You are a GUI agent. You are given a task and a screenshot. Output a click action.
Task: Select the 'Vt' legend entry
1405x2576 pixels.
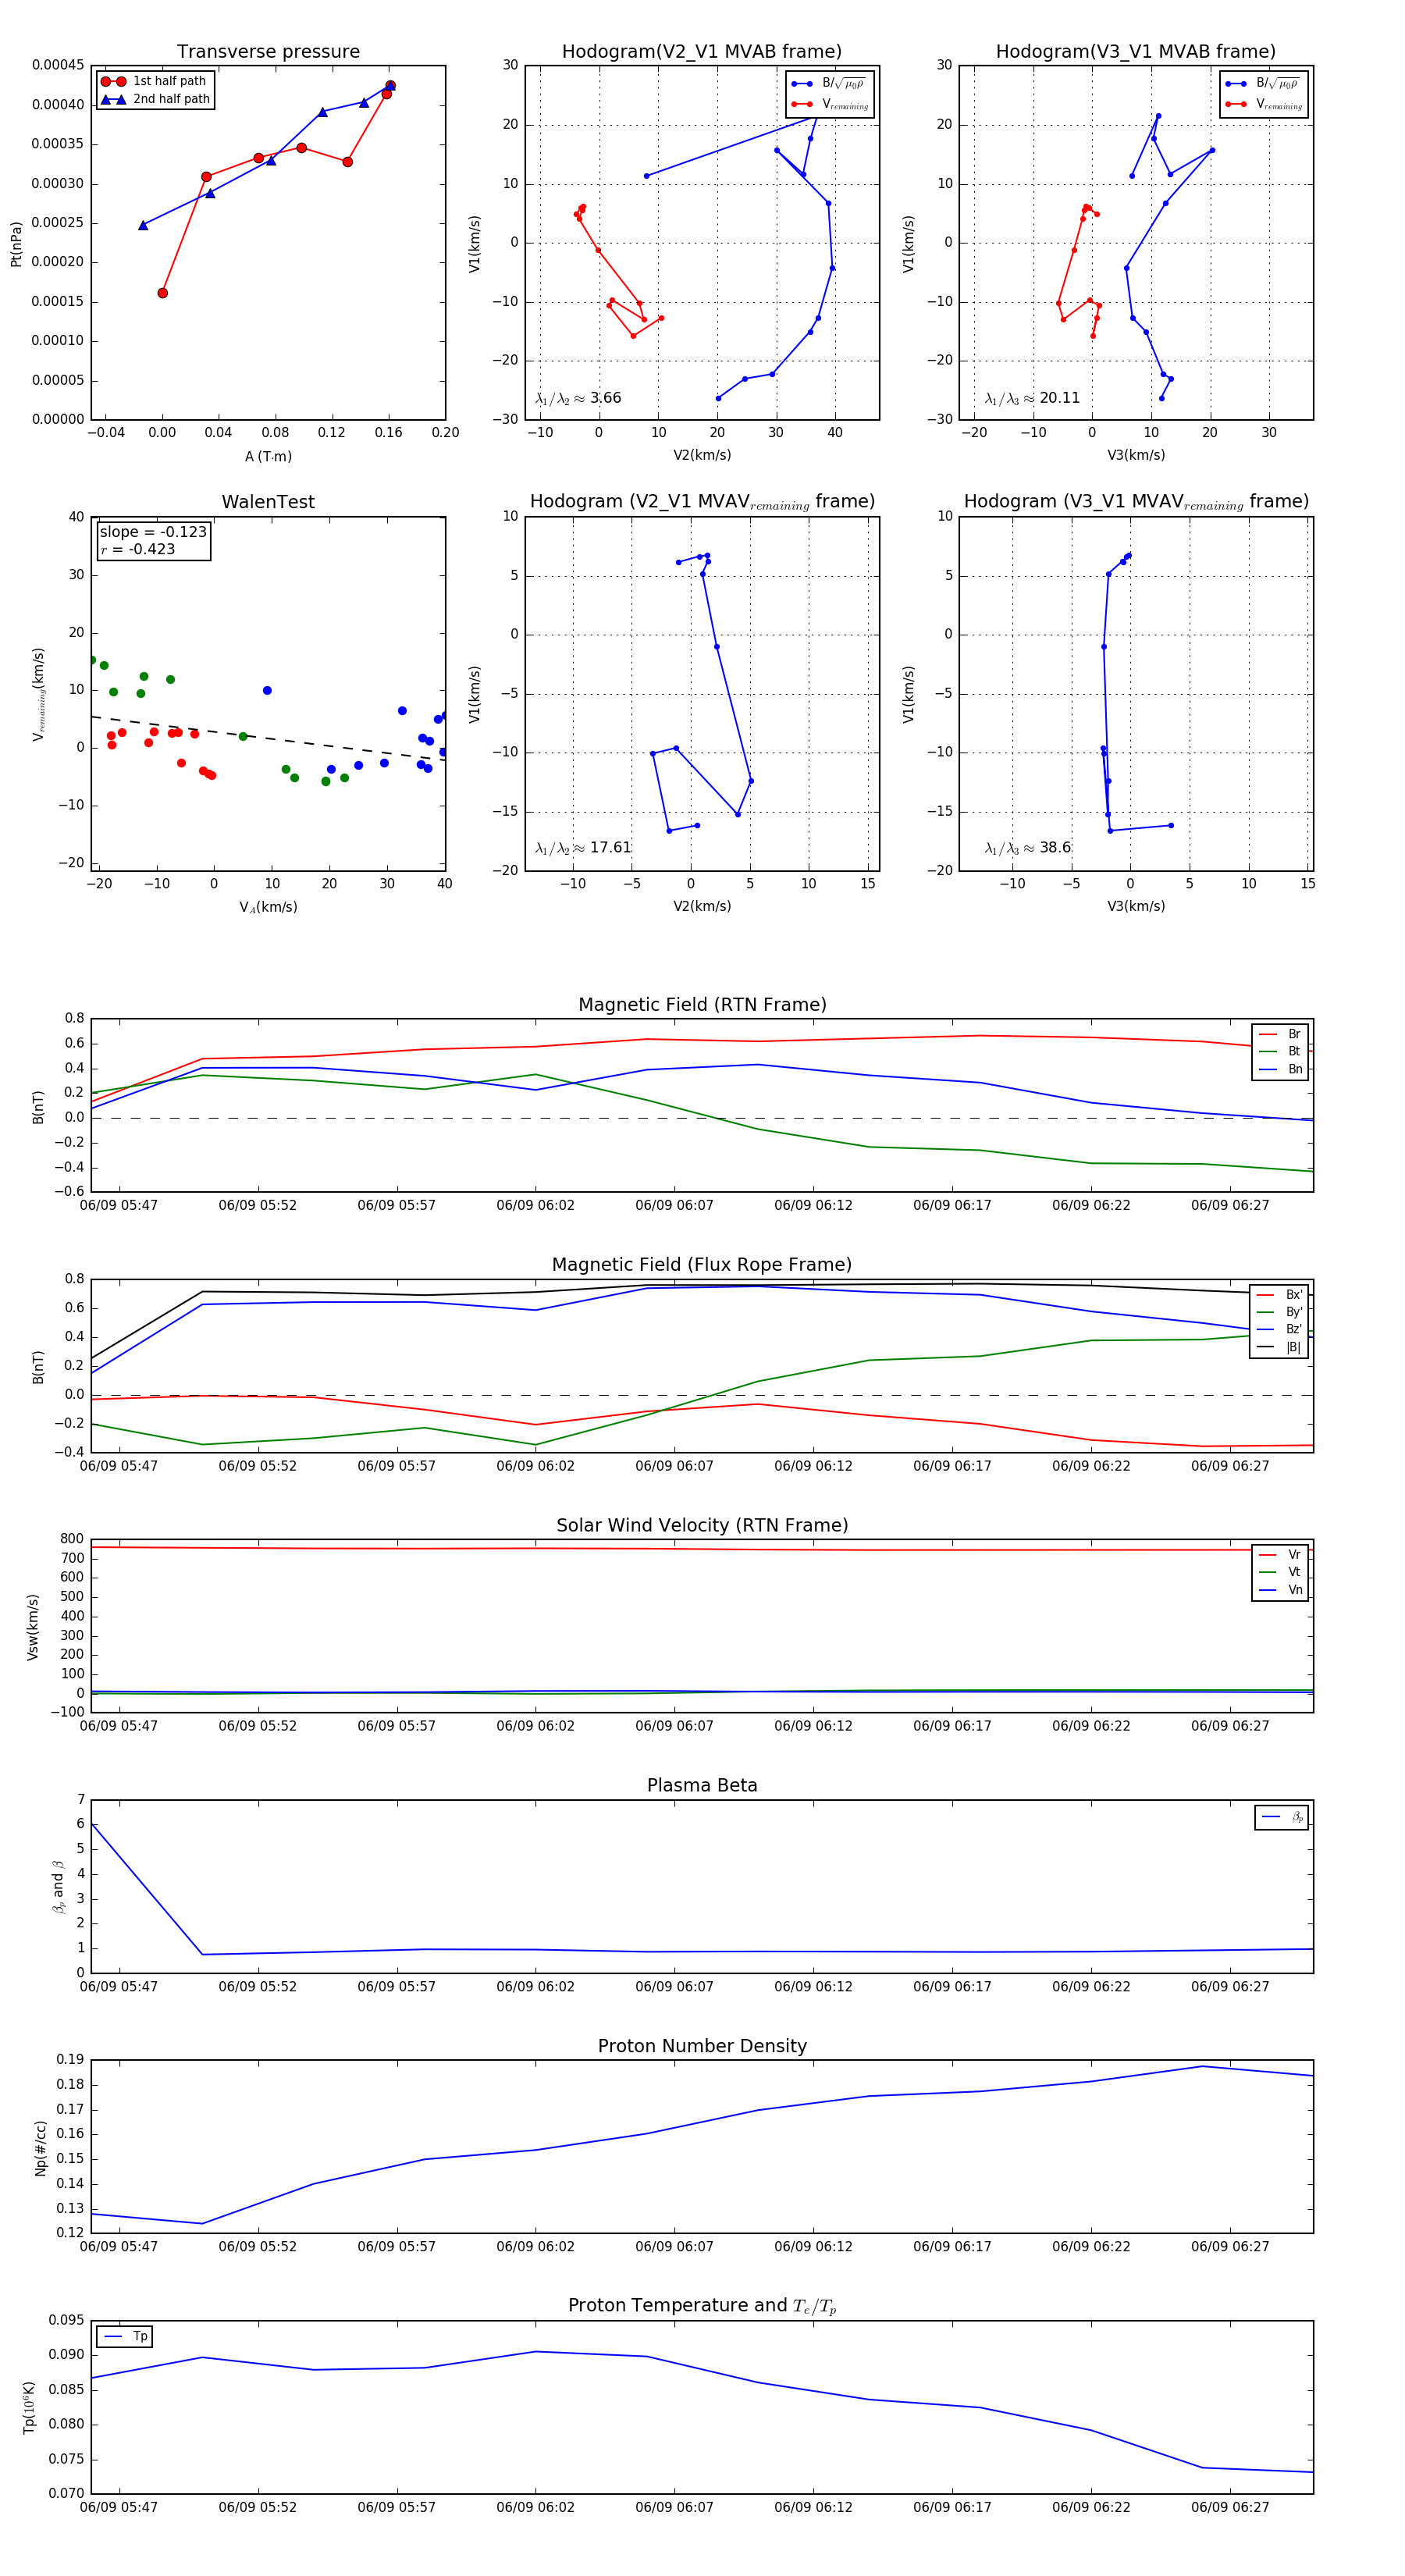tap(1280, 1572)
